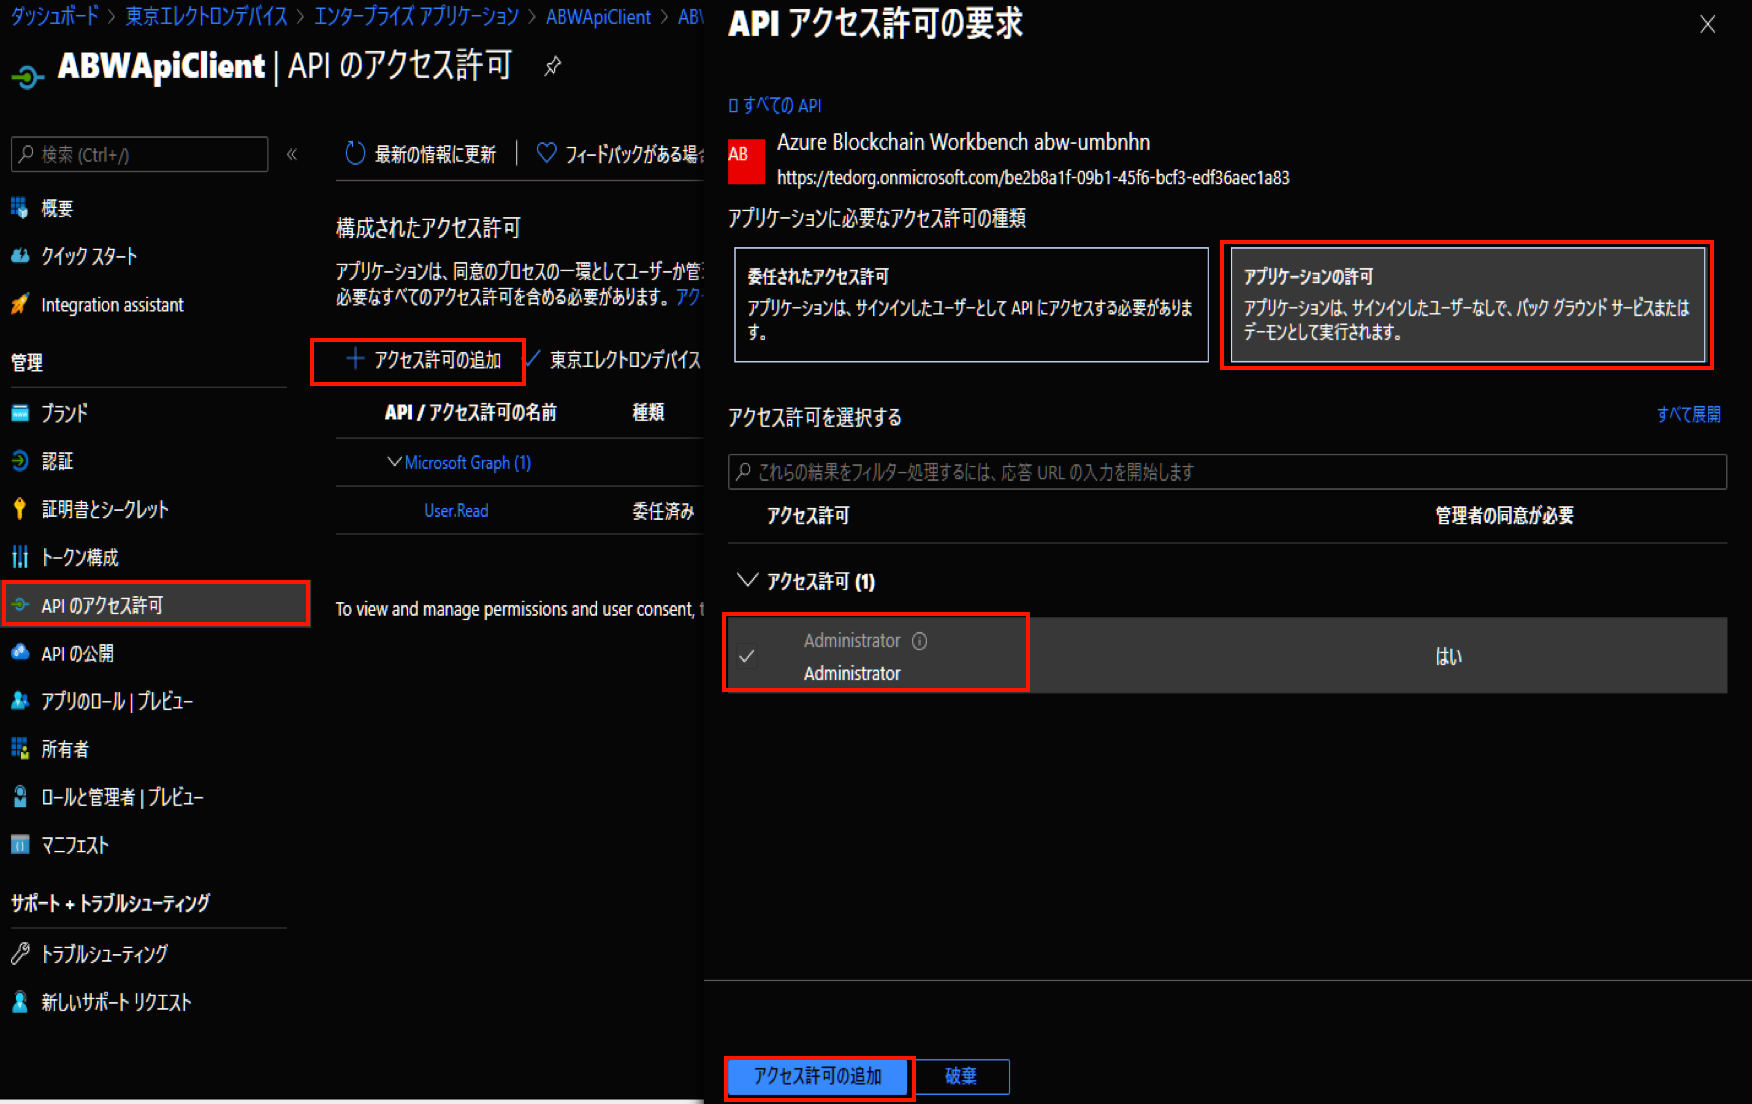Click the 破棄 discard button
The width and height of the screenshot is (1752, 1104).
tap(961, 1077)
